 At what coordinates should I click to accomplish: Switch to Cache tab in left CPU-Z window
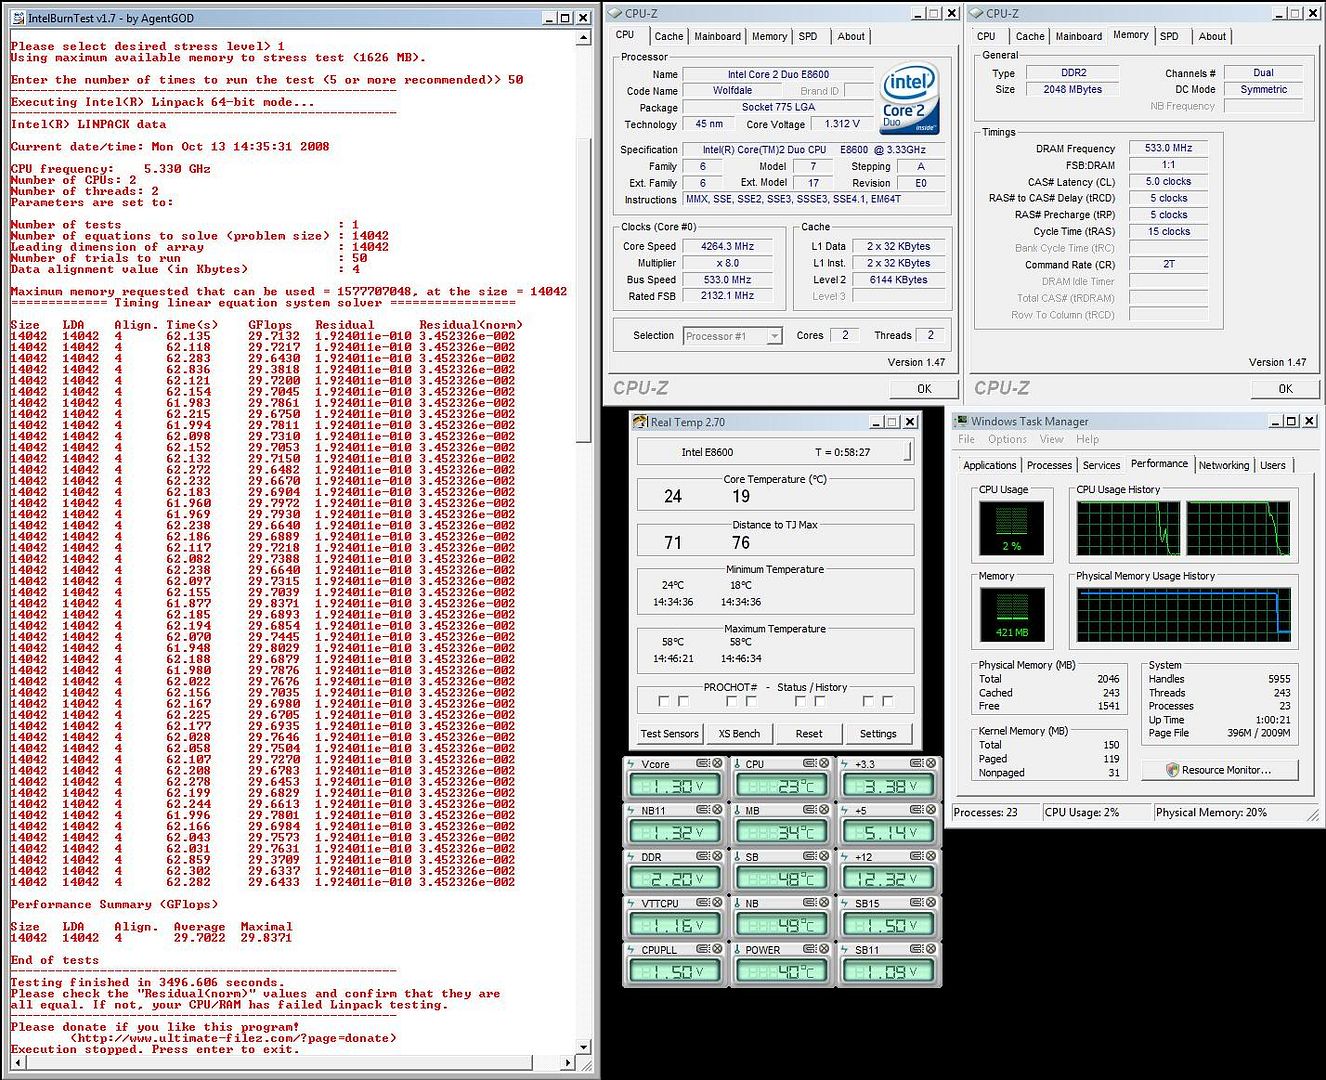pos(669,36)
